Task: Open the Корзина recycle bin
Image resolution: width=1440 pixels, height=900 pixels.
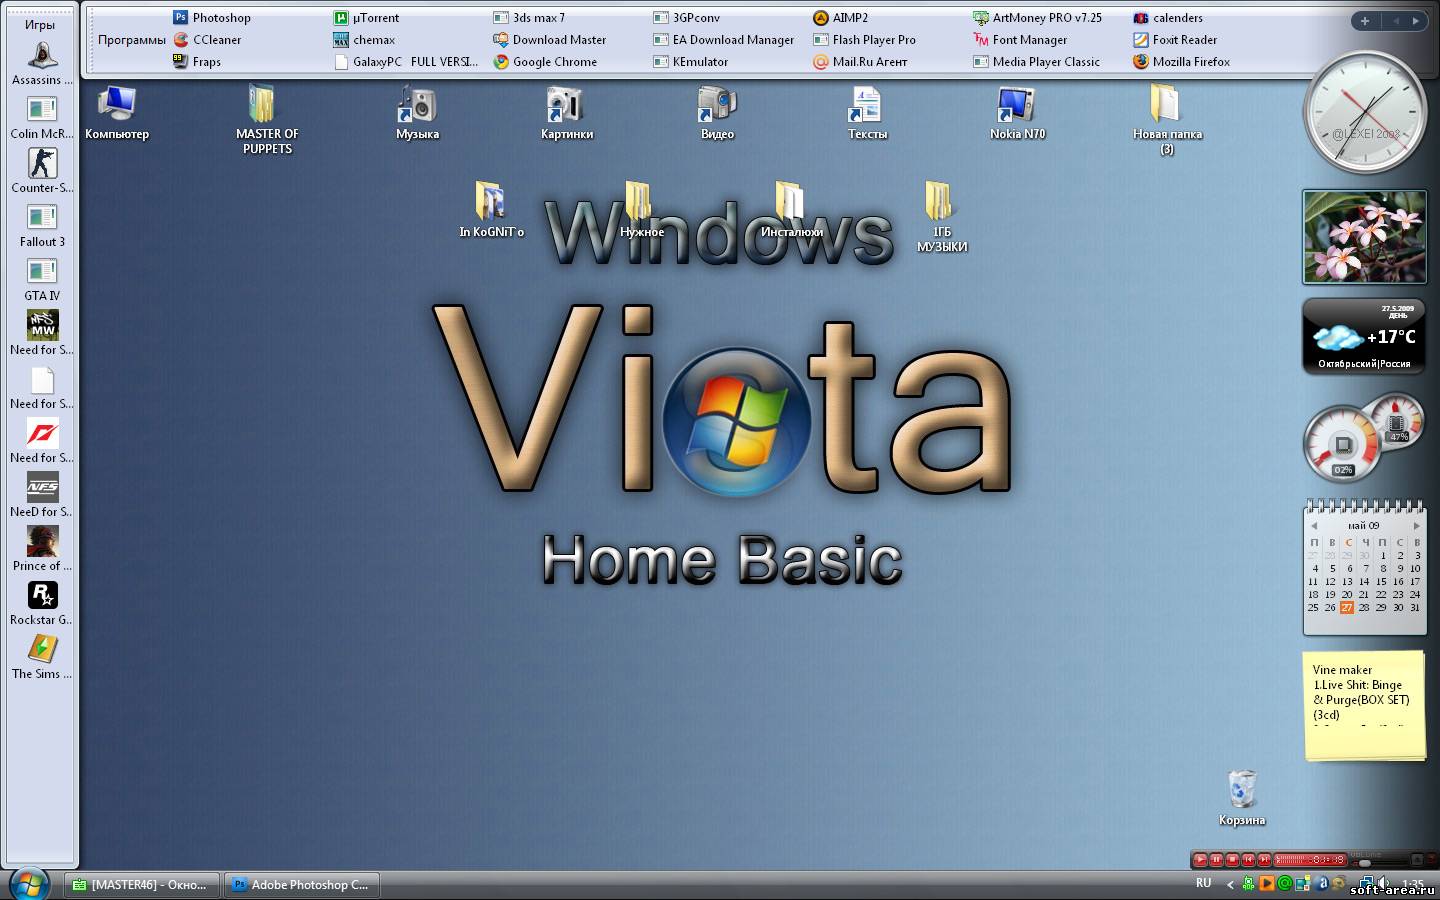Action: click(x=1241, y=791)
